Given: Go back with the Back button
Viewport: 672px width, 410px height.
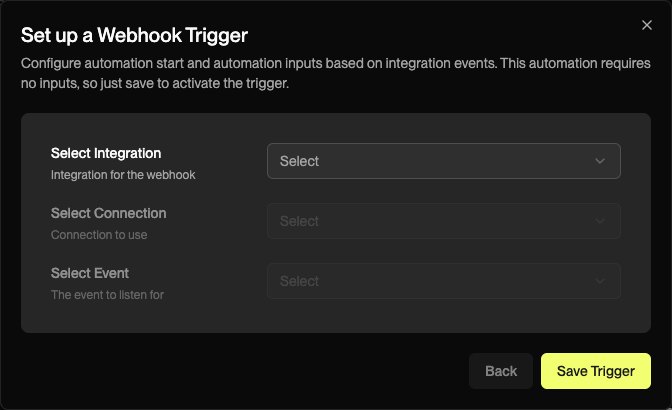Looking at the screenshot, I should [501, 371].
